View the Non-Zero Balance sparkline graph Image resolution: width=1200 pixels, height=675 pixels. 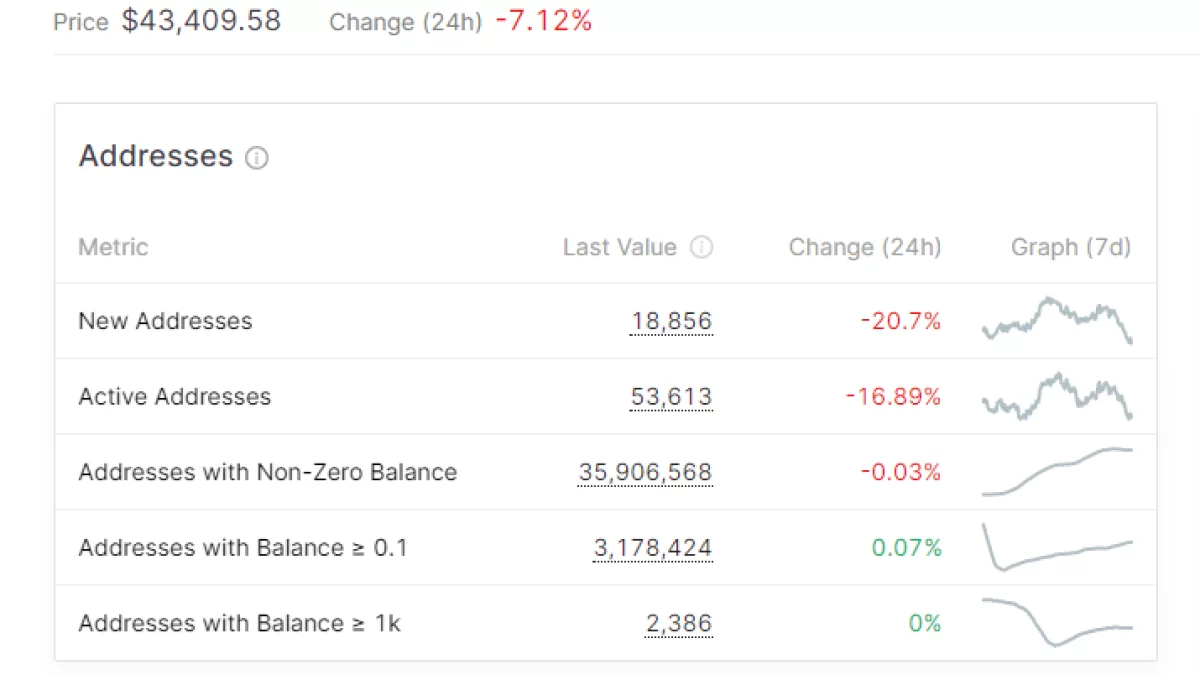click(1057, 472)
